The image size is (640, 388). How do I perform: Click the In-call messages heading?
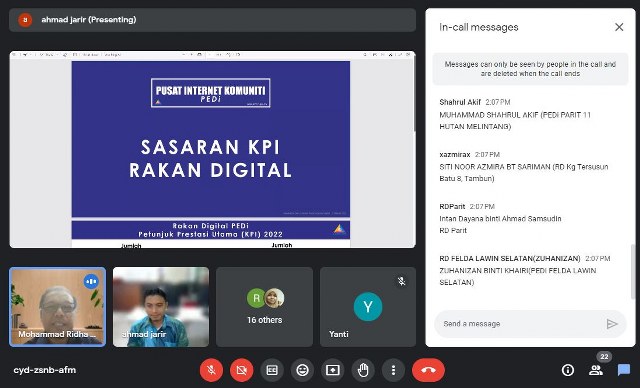click(479, 27)
